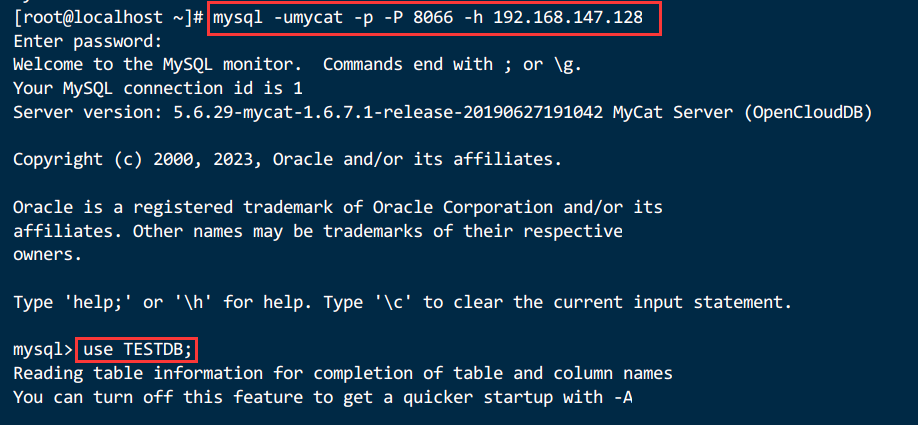Click the Commands end with ; or \g. text
The width and height of the screenshot is (918, 425).
tap(453, 65)
